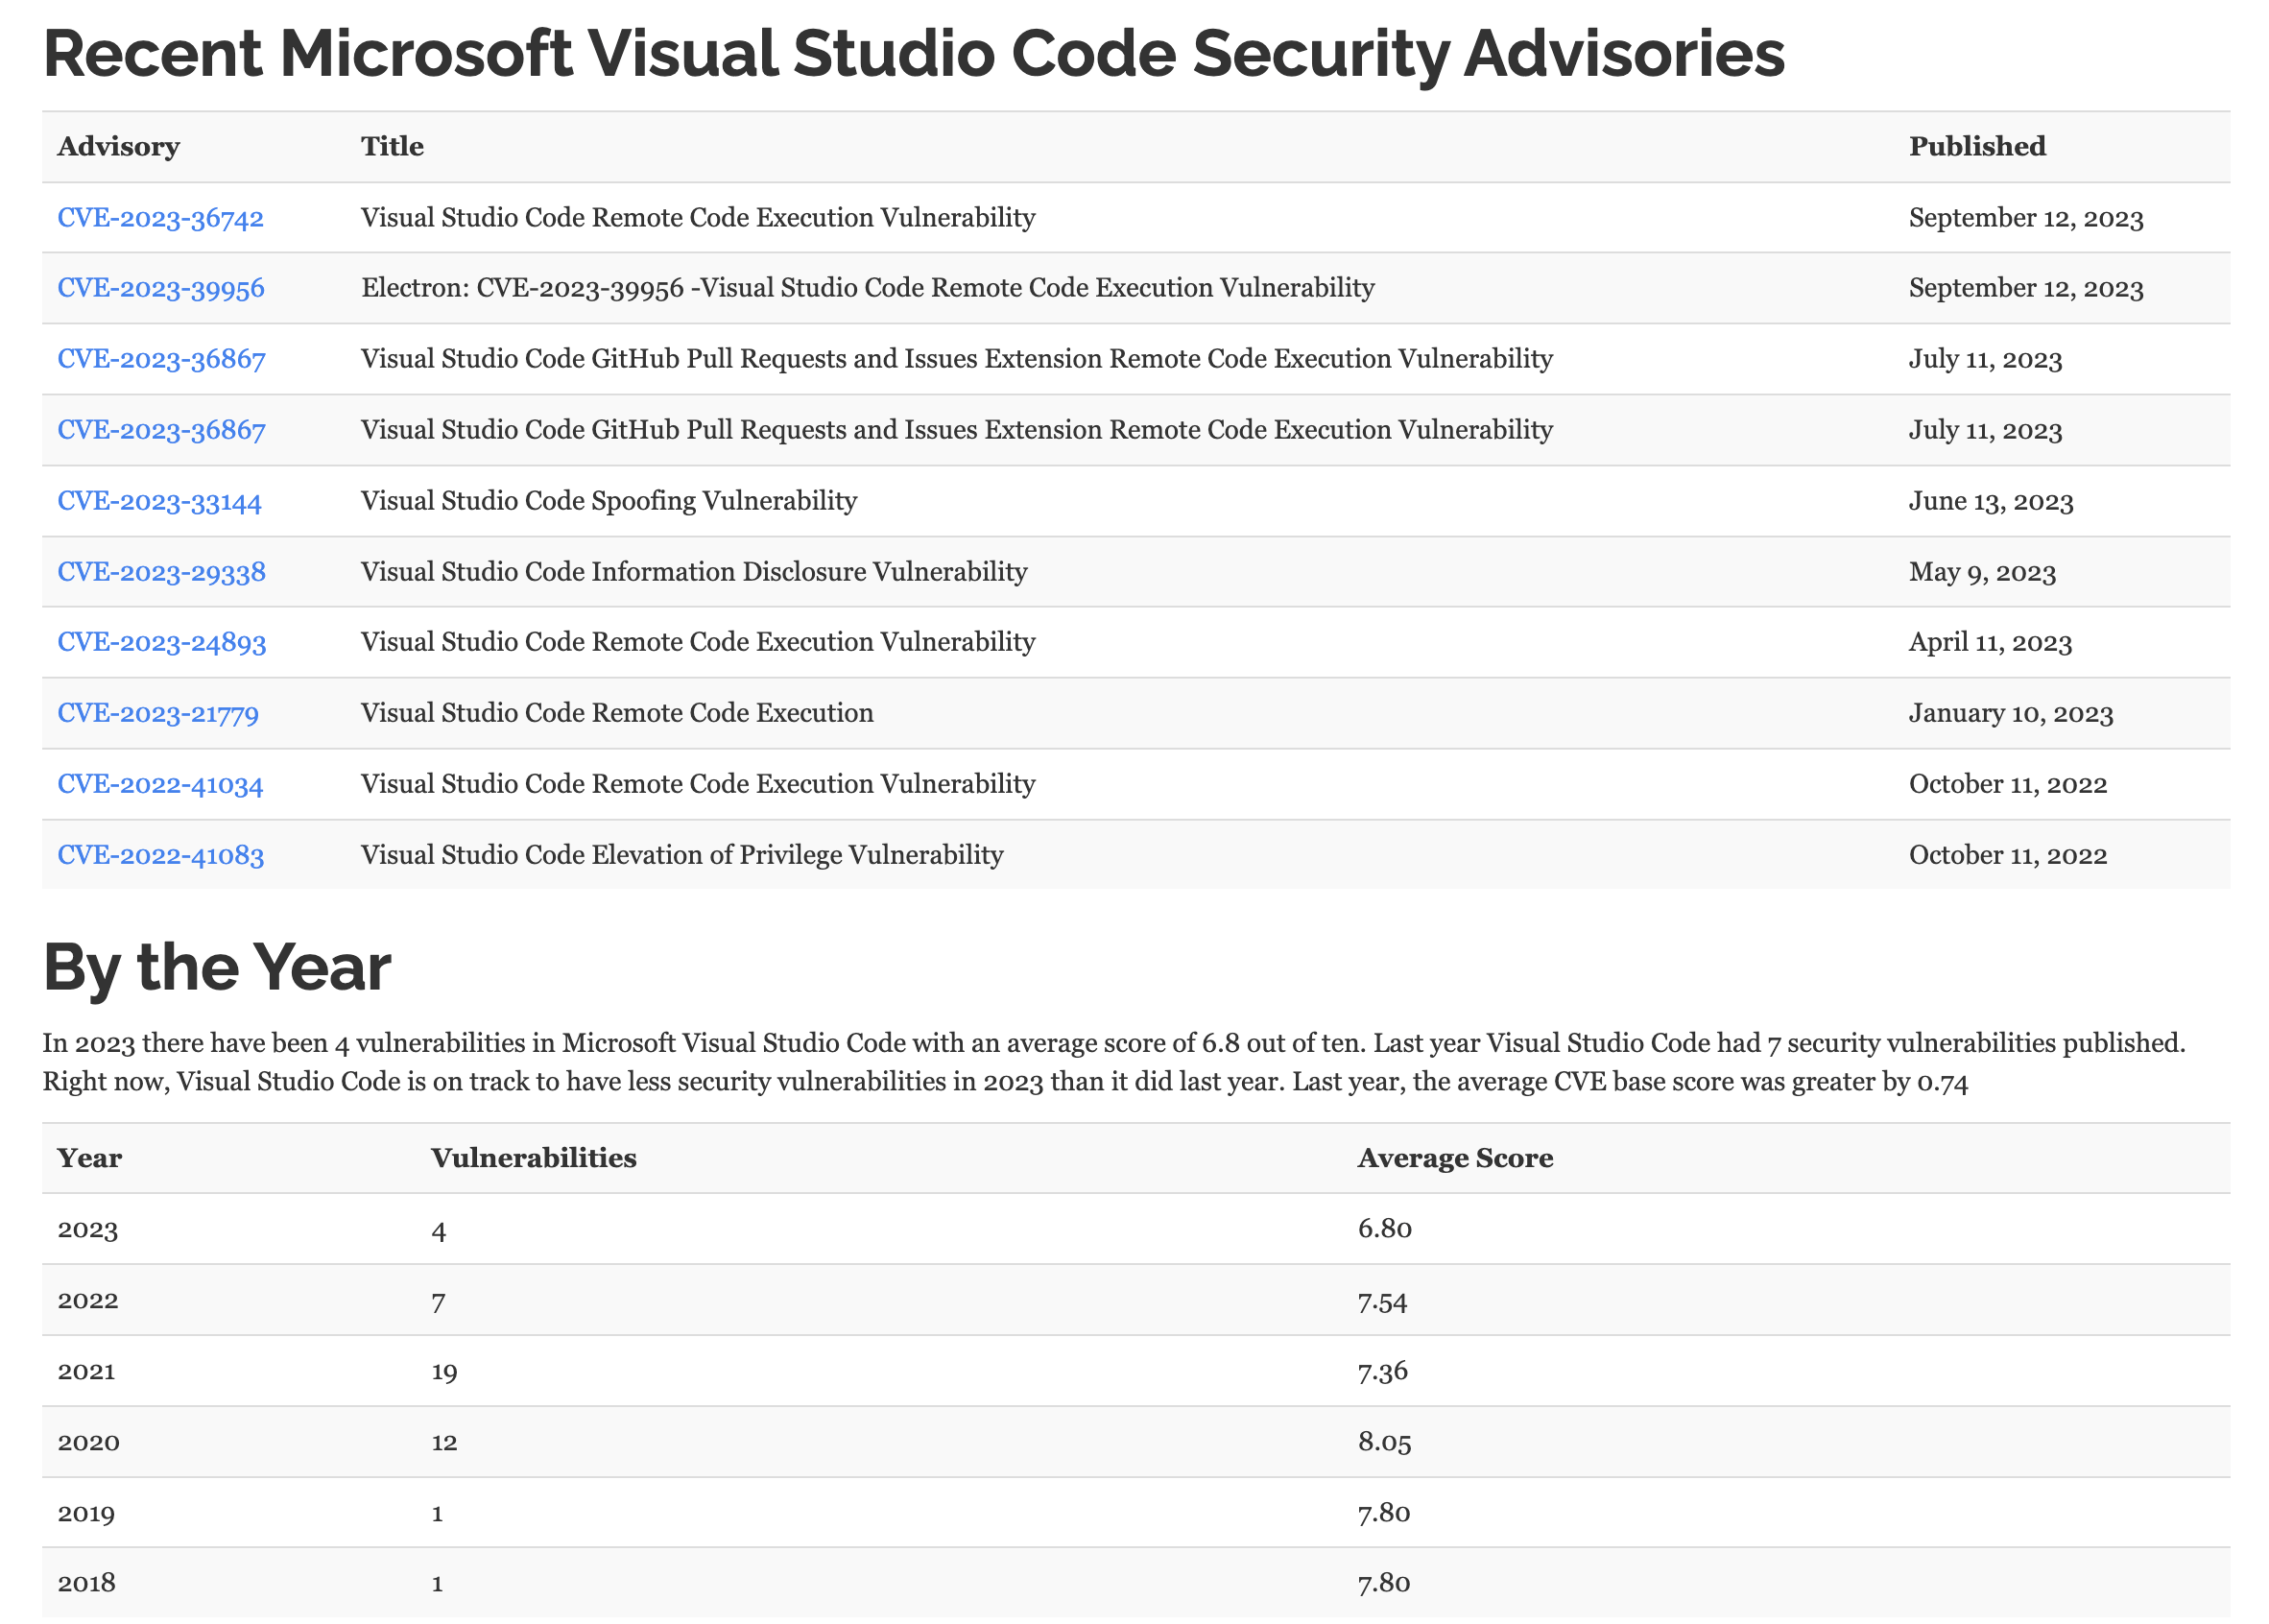Click the 'Advisory' column header
This screenshot has width=2269, height=1624.
pyautogui.click(x=118, y=147)
